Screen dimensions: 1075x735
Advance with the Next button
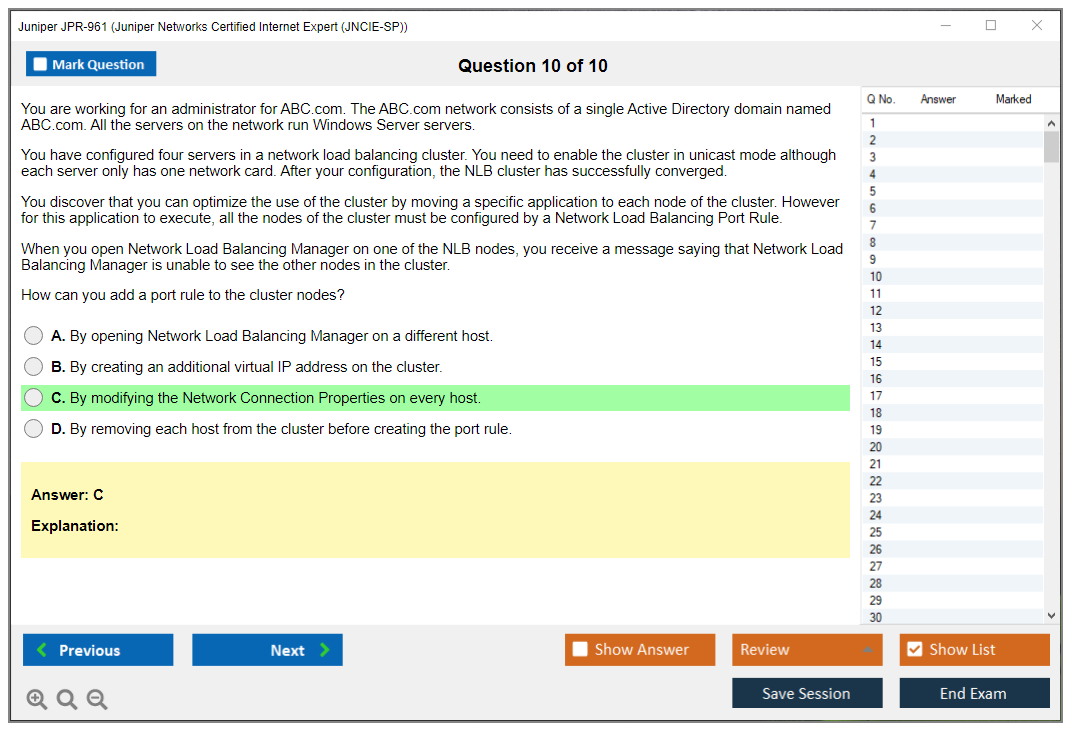pos(267,650)
